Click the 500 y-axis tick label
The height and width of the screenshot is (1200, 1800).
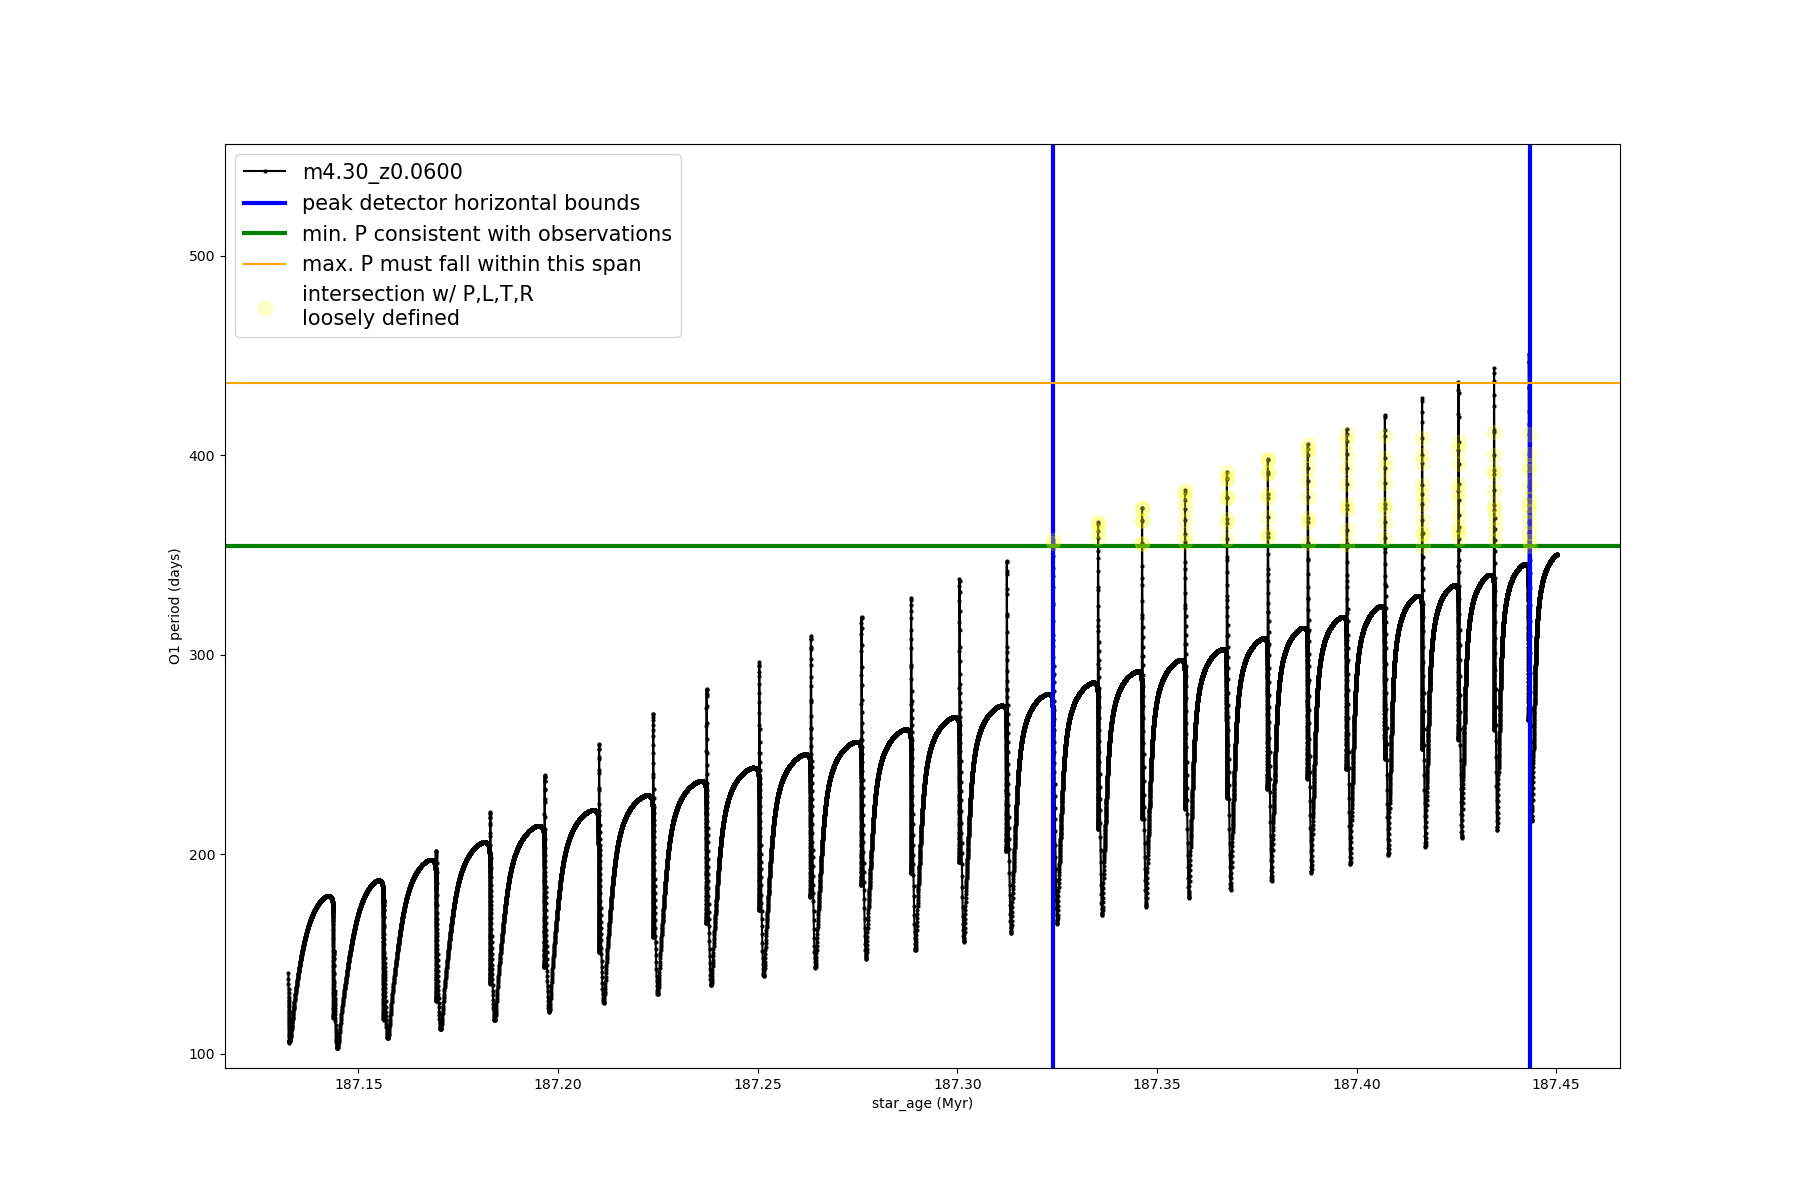[202, 256]
